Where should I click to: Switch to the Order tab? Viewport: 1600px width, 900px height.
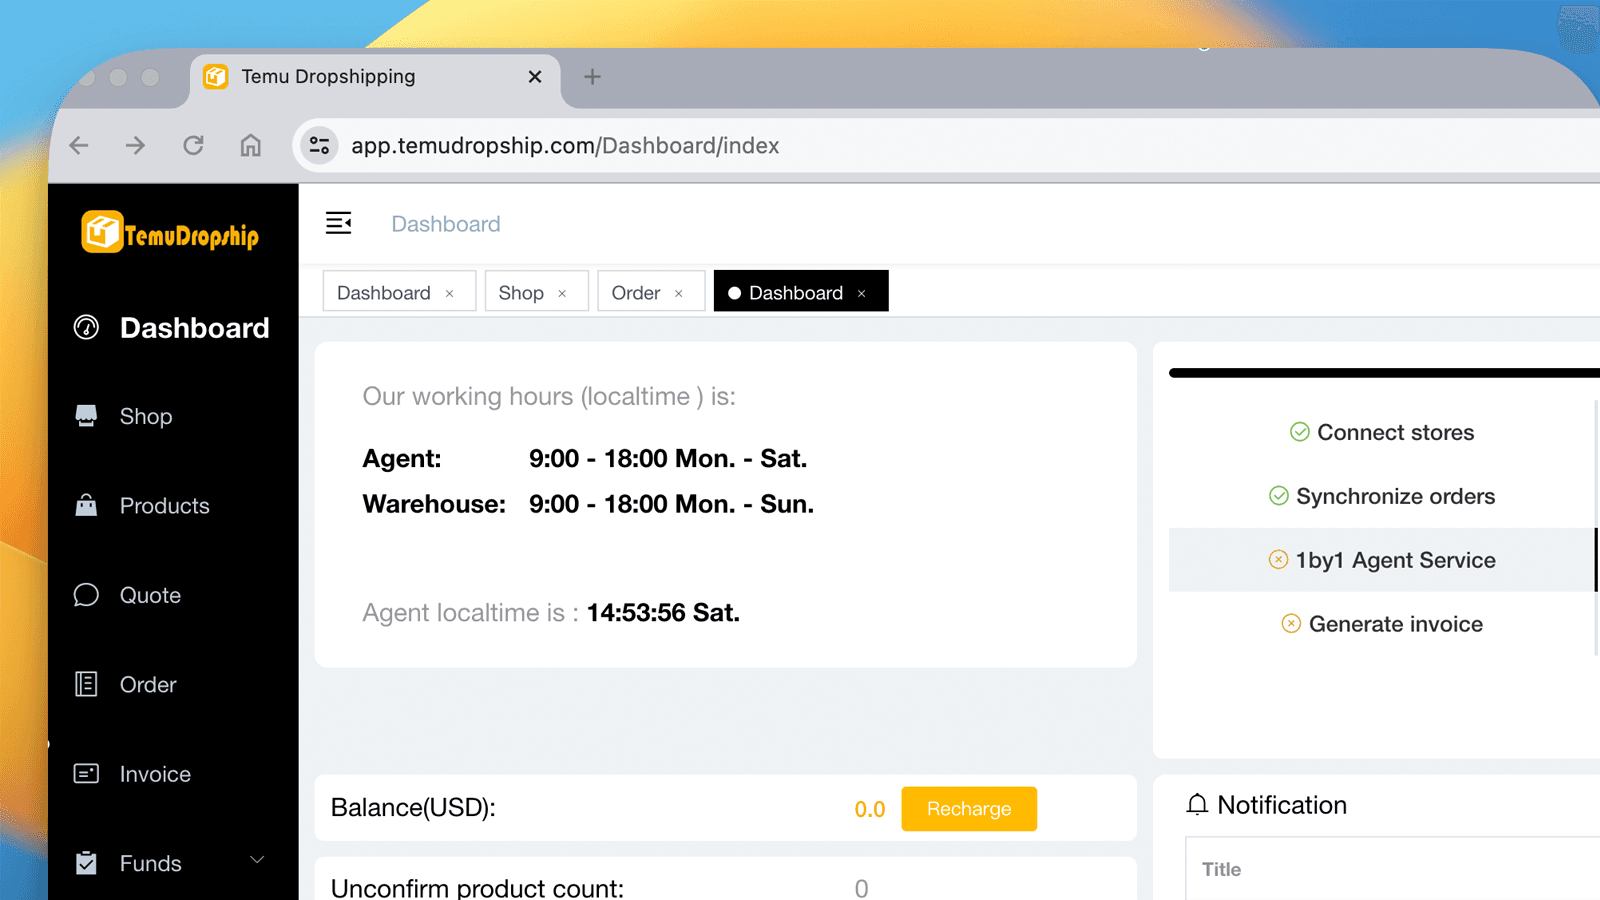pos(637,291)
